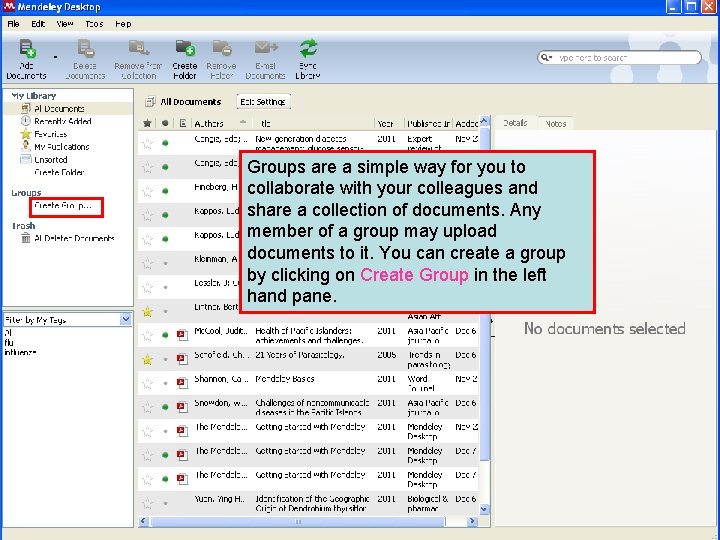The height and width of the screenshot is (540, 720).
Task: Open the search options dropdown arrow
Action: point(550,57)
